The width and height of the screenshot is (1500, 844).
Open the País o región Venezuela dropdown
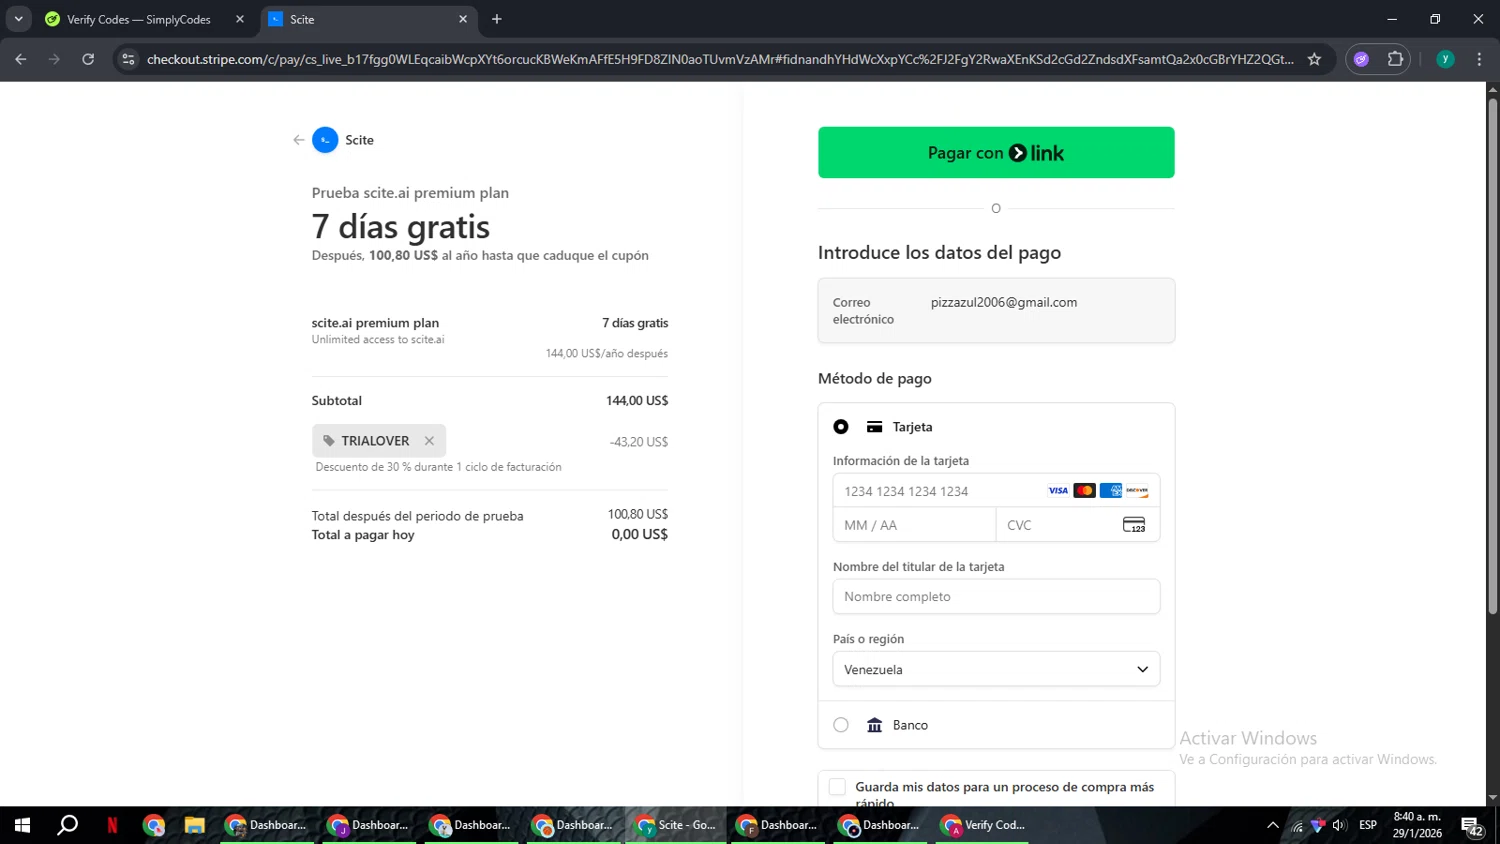click(x=996, y=669)
